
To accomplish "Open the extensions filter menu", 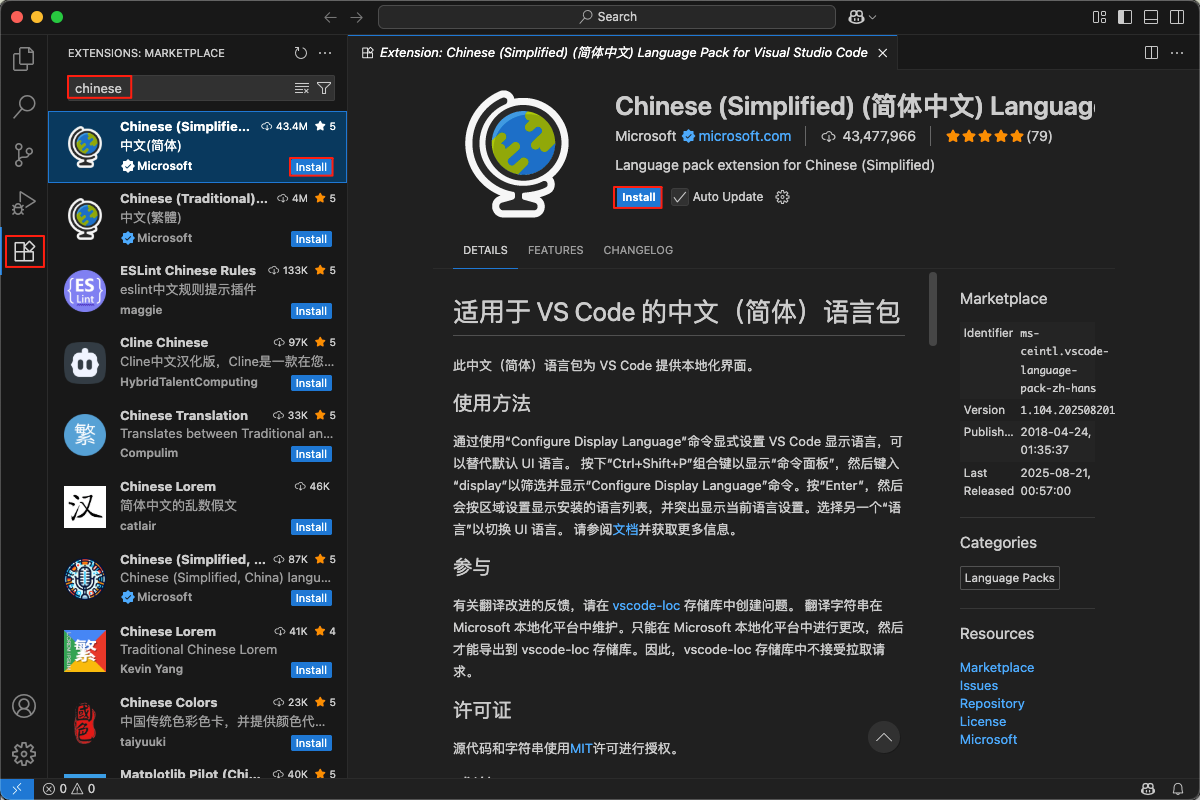I will (x=324, y=88).
